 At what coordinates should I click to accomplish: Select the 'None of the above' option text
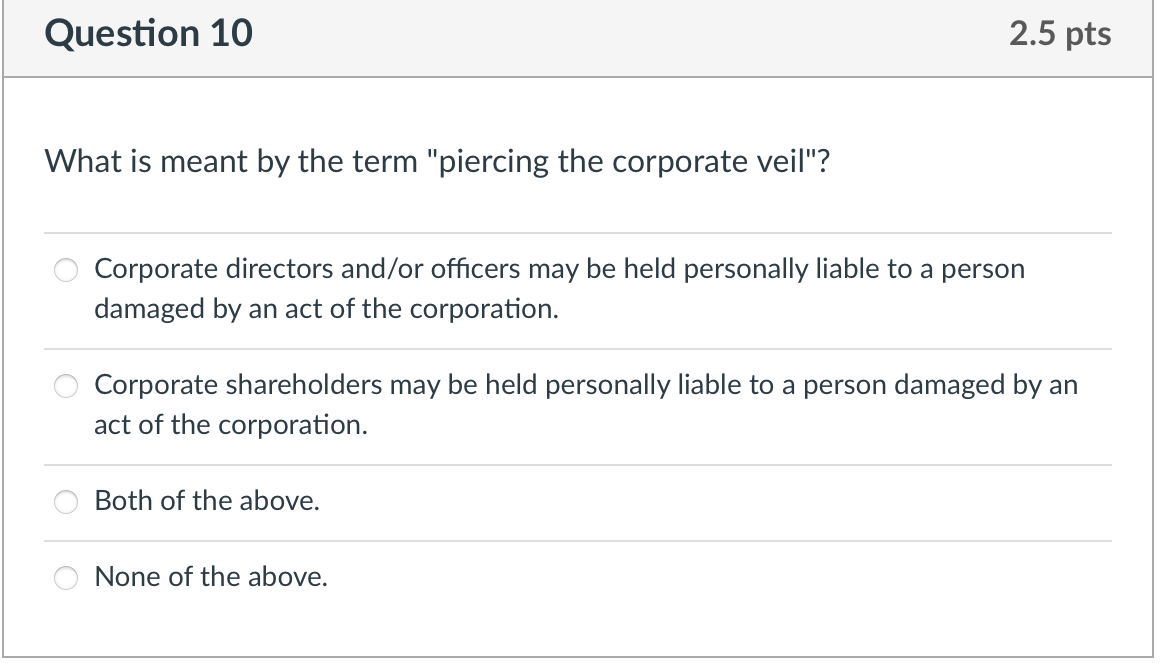tap(210, 577)
